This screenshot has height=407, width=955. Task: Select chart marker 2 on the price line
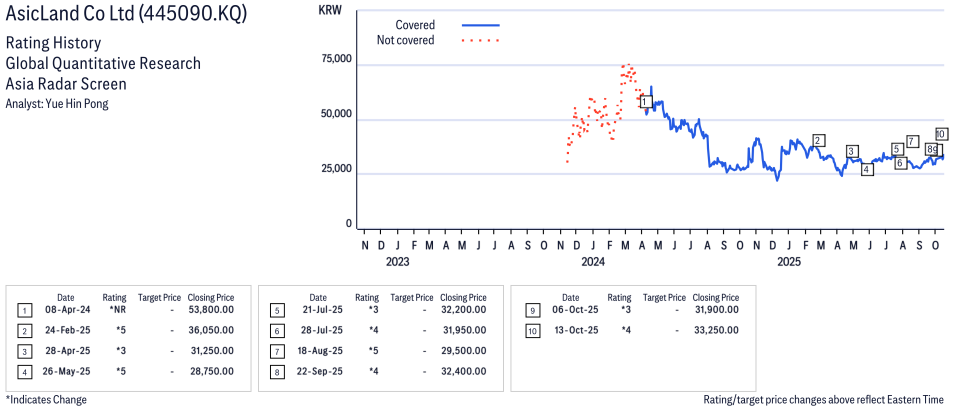[818, 140]
